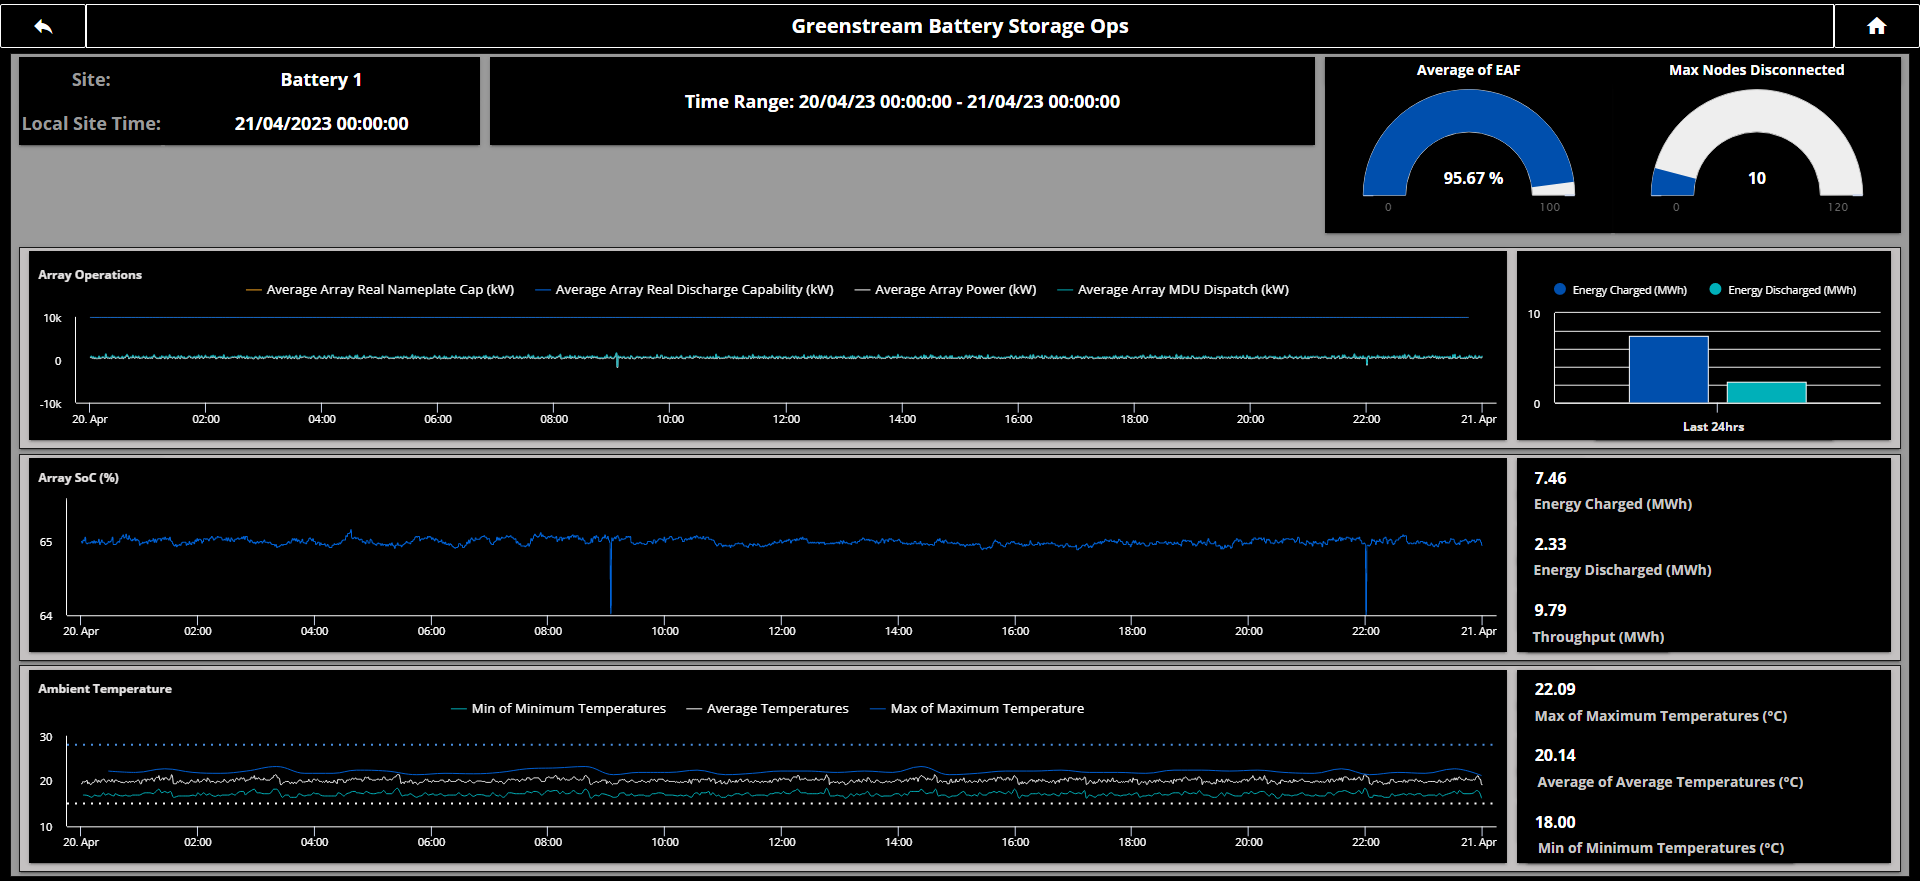
Task: Click the Last 24hrs axis label
Action: 1713,427
